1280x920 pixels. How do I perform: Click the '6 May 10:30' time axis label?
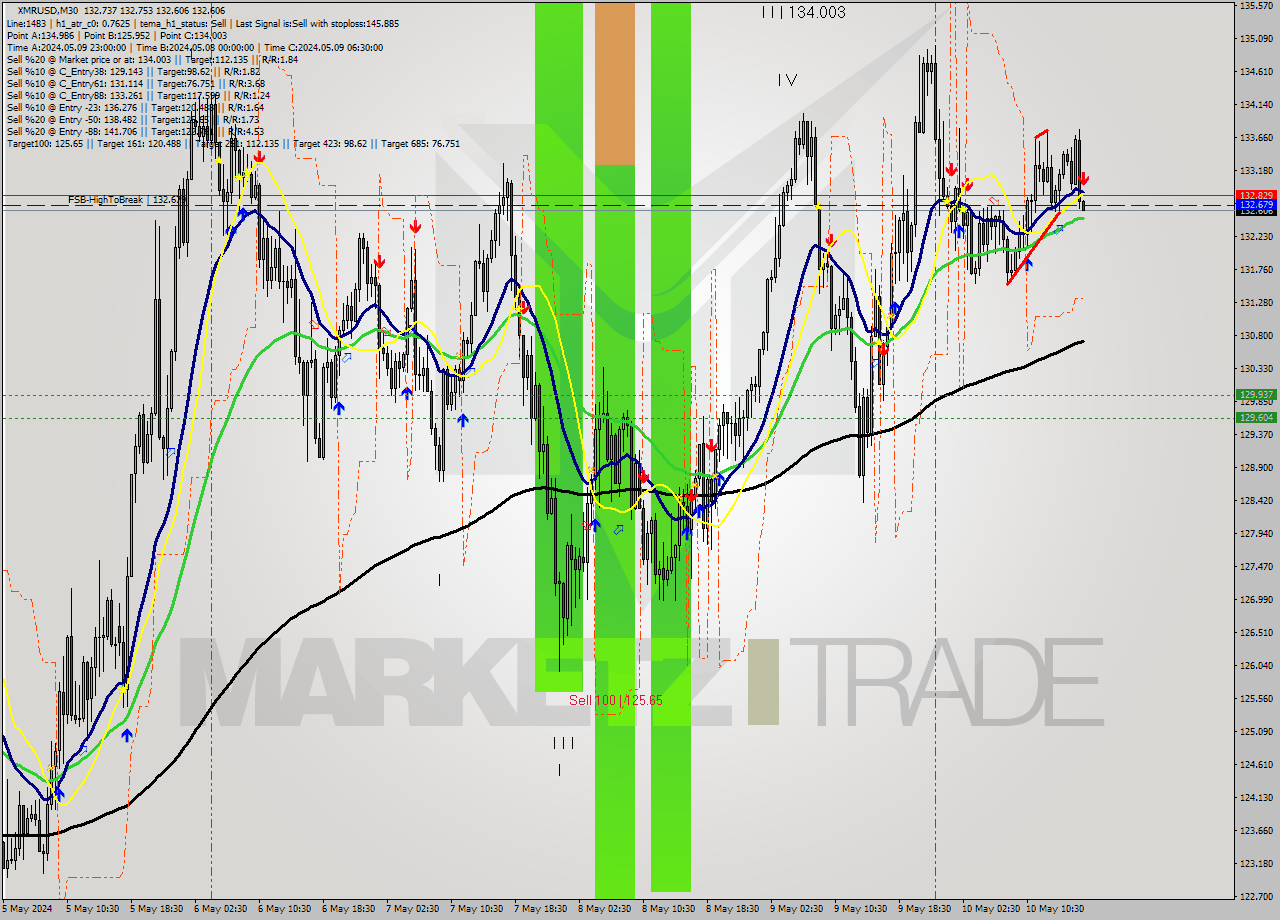pyautogui.click(x=284, y=909)
